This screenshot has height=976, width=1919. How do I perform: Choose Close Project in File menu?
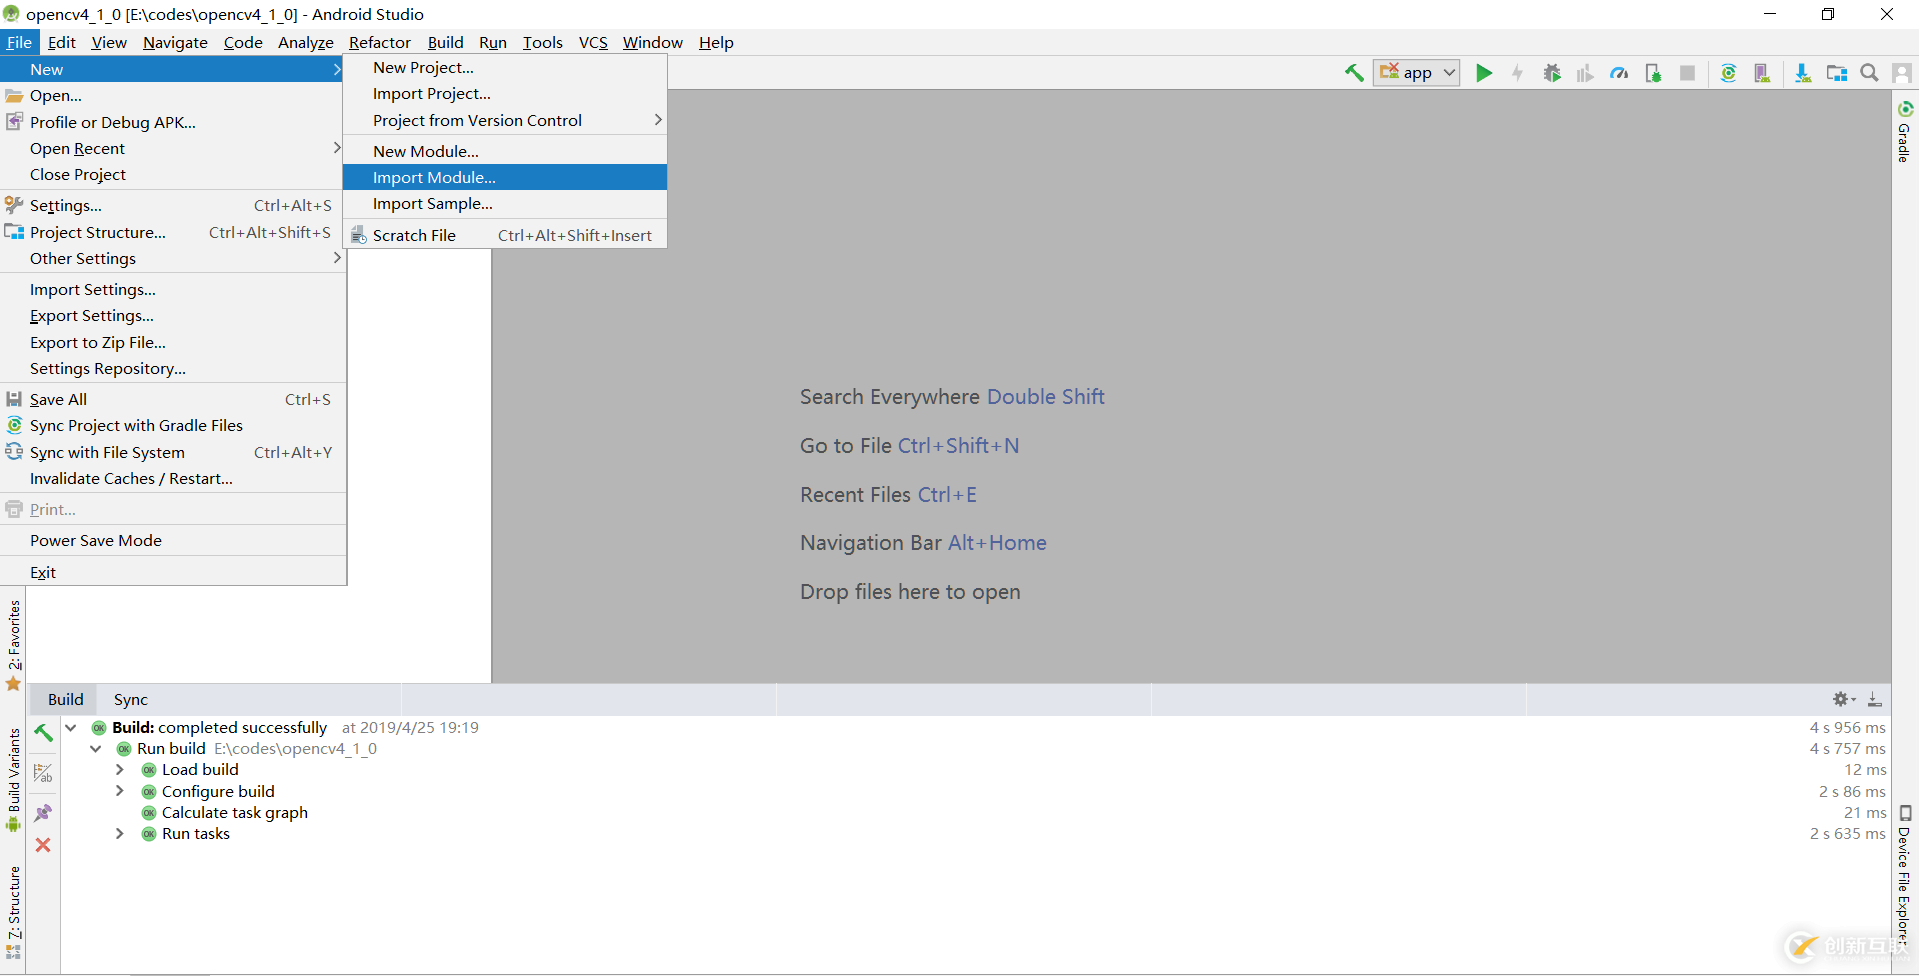coord(173,174)
